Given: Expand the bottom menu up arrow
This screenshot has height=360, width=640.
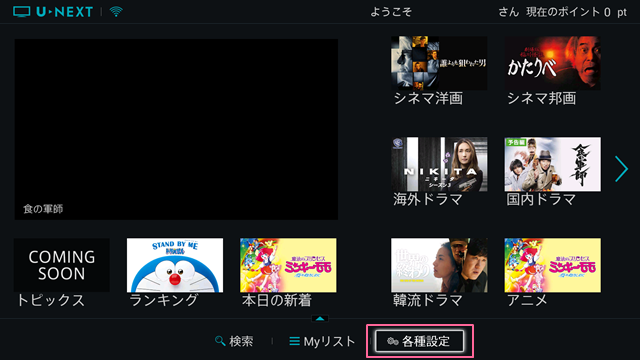Looking at the screenshot, I should [x=320, y=318].
